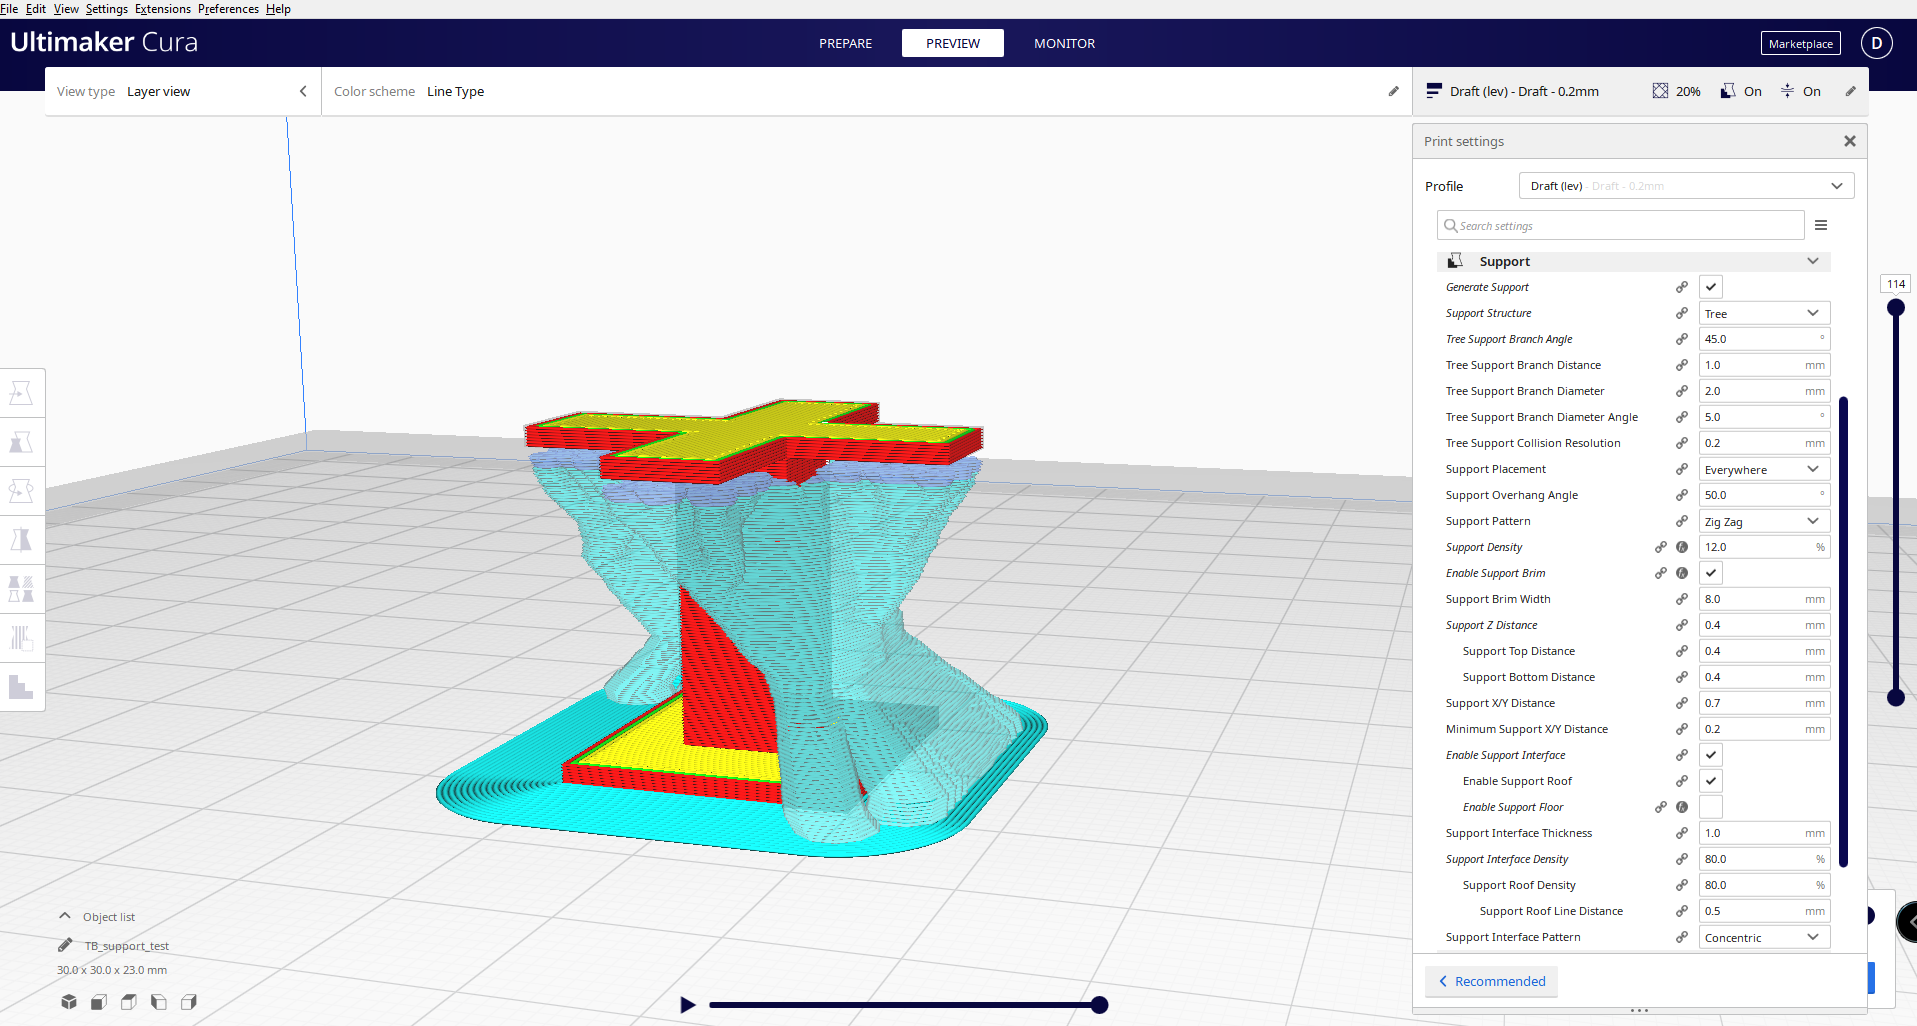Switch to Recommended print settings

1491,981
